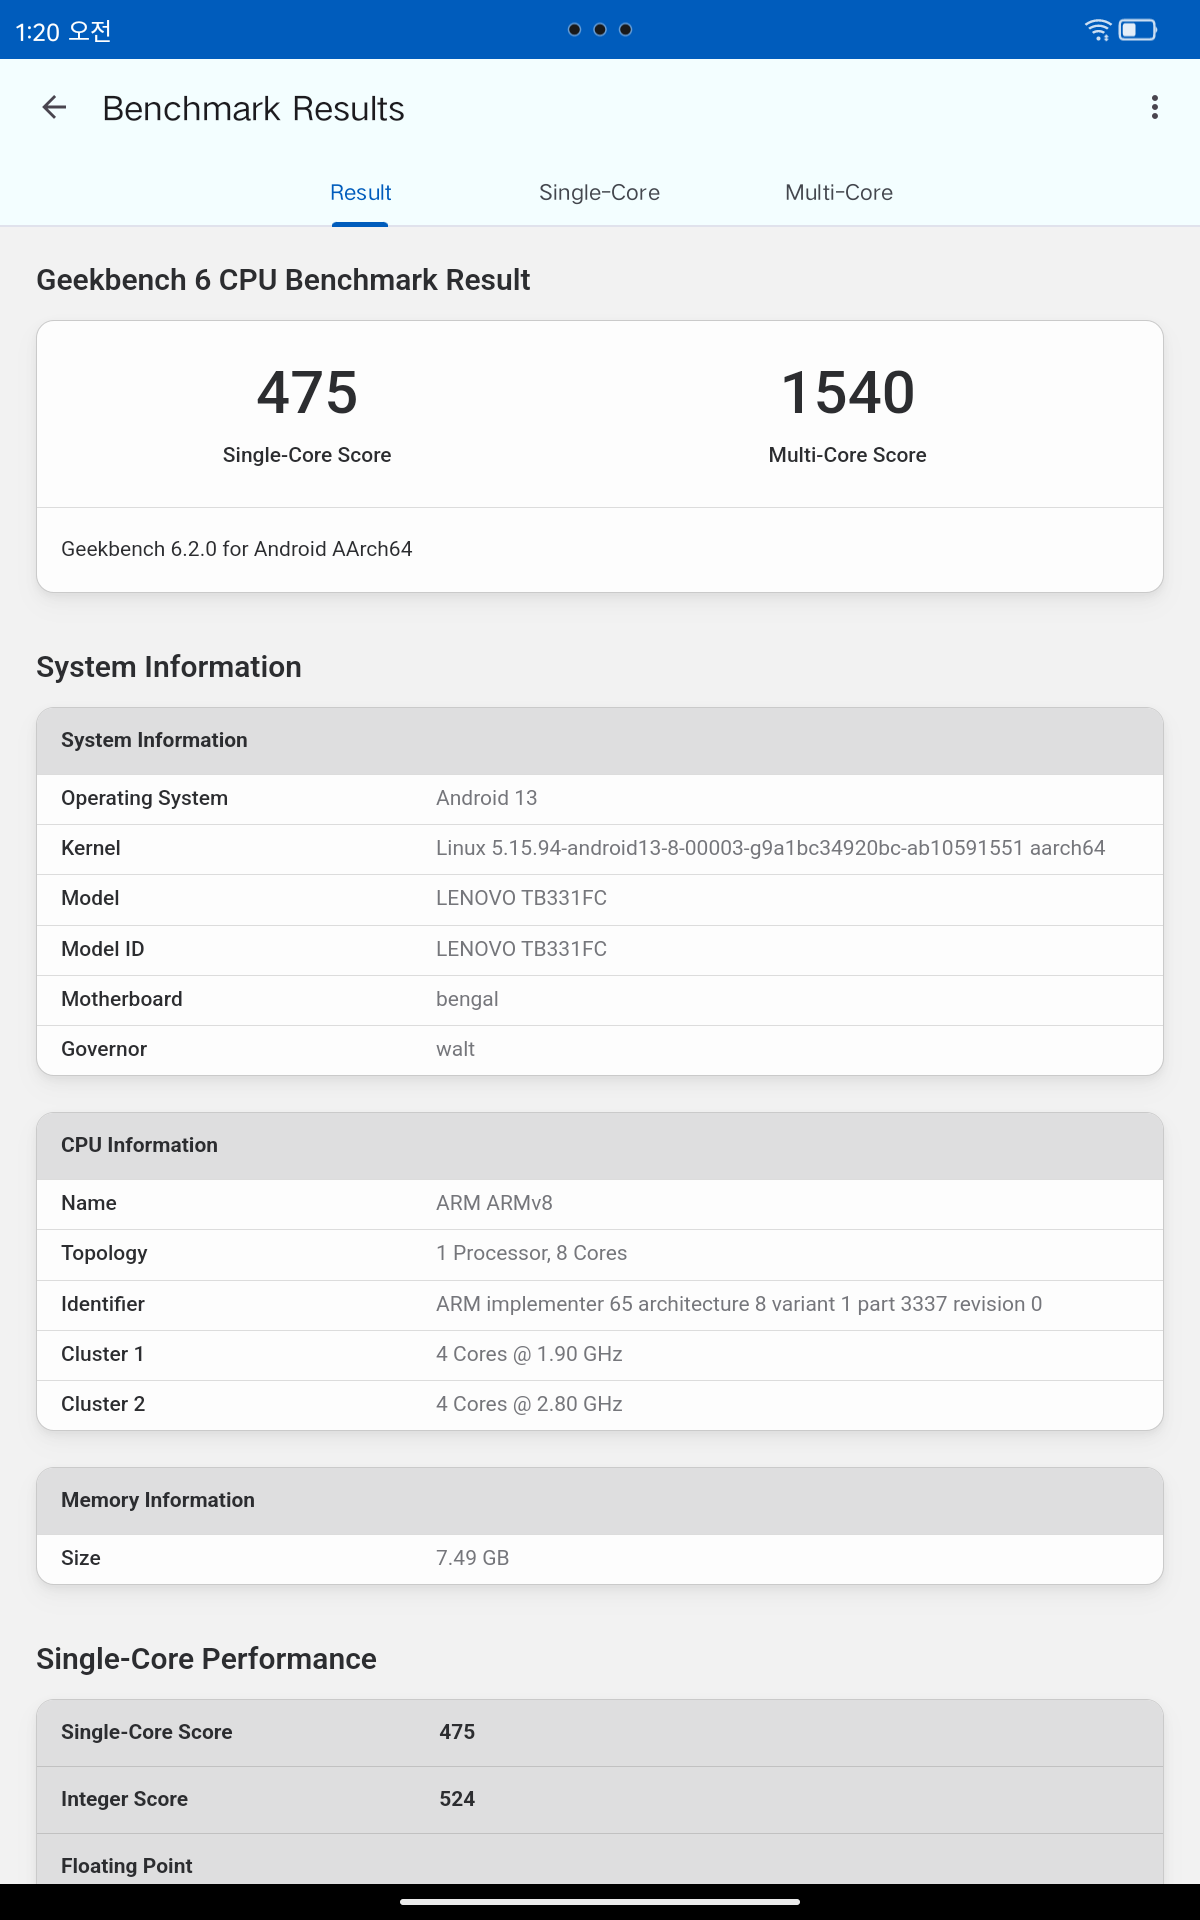
Task: Tap the Cluster 2 row label
Action: [103, 1404]
